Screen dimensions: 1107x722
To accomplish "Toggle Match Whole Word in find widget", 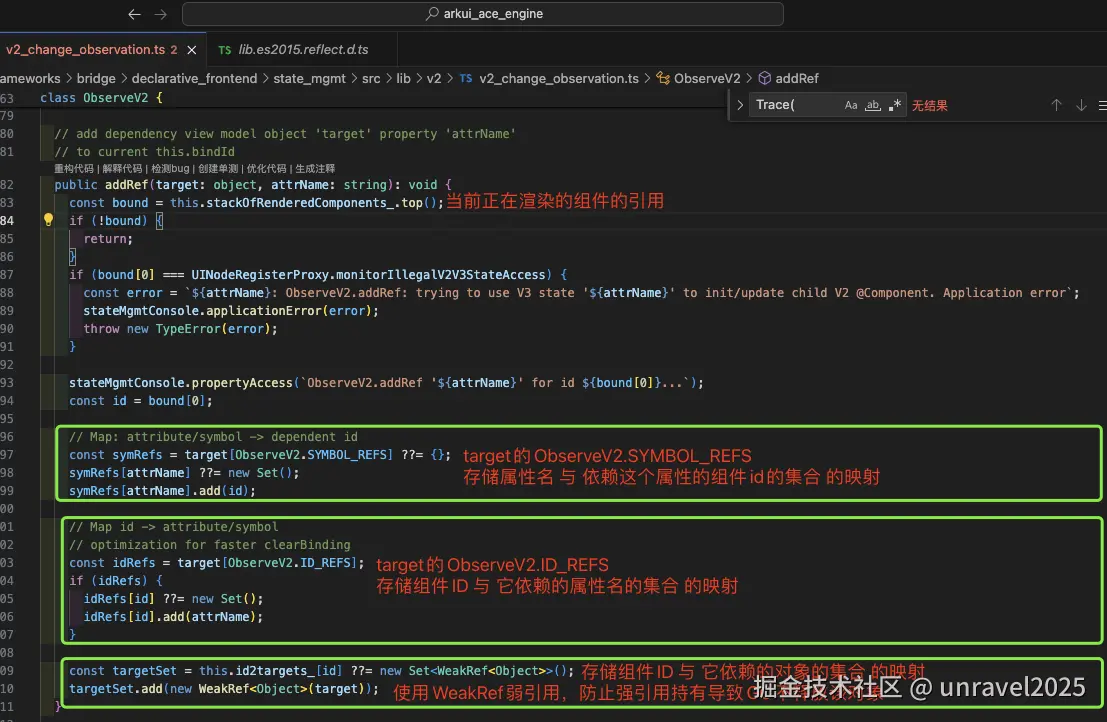I will click(x=873, y=105).
